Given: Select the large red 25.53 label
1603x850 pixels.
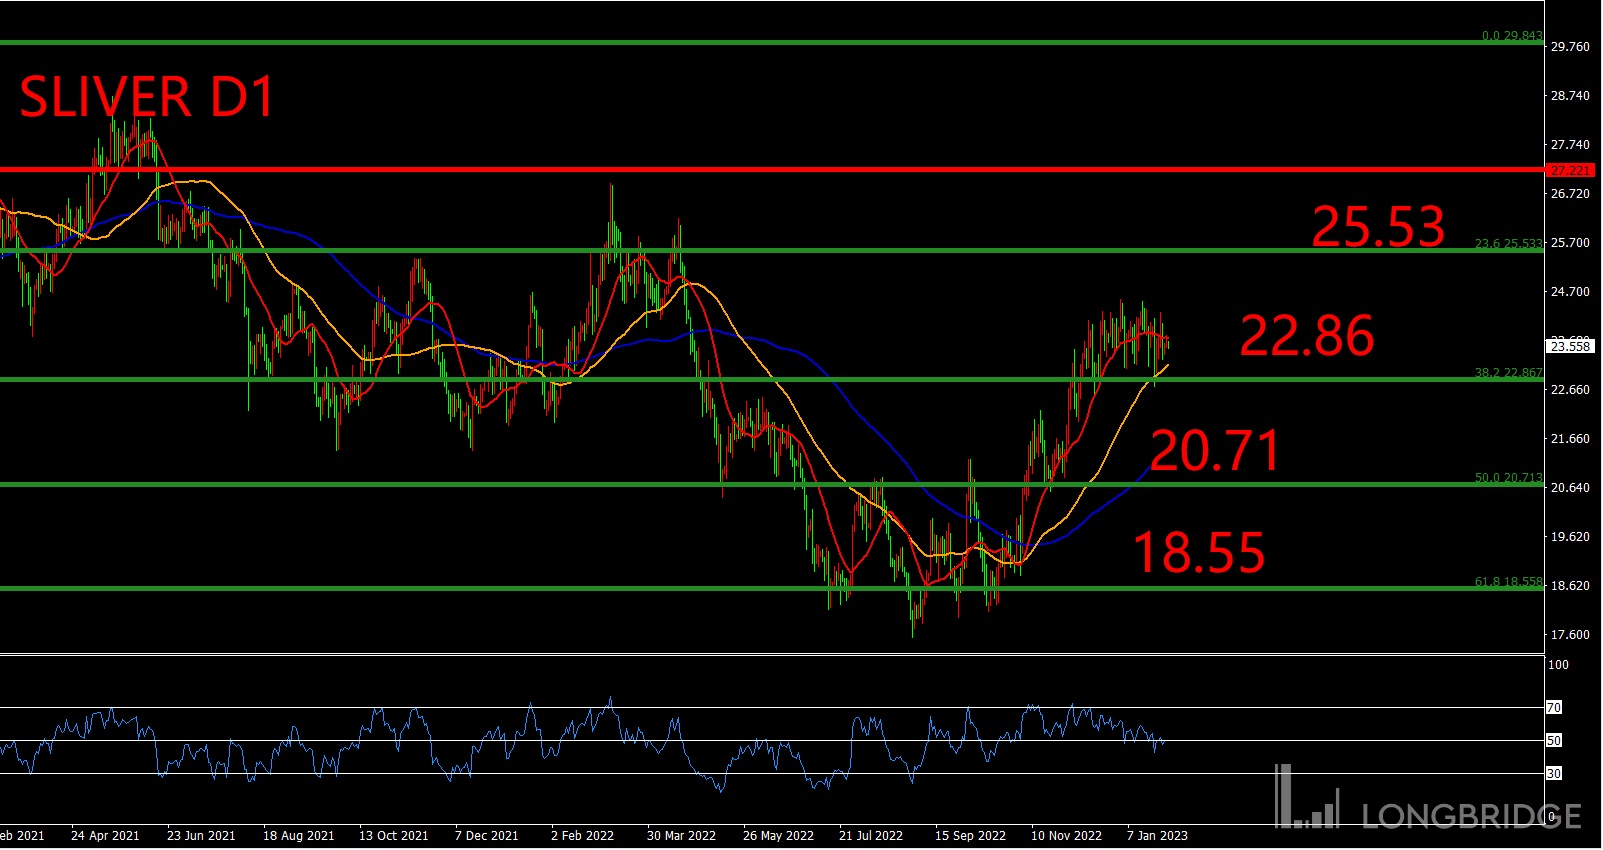Looking at the screenshot, I should click(1377, 227).
